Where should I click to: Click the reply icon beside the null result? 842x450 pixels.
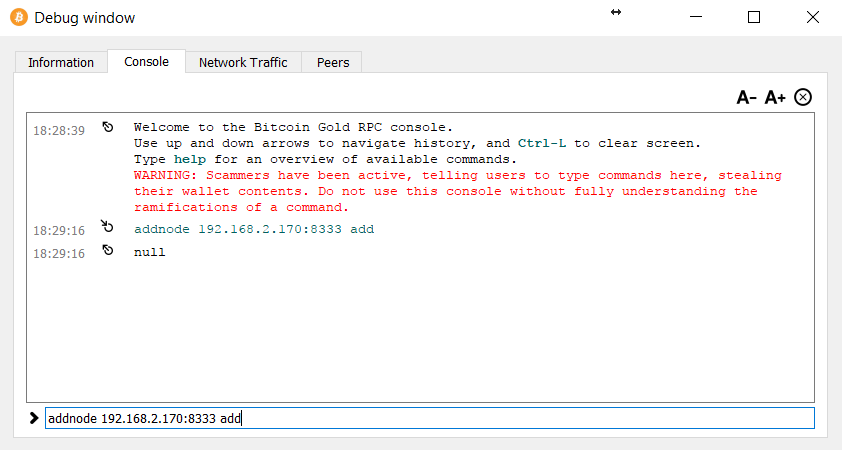[x=108, y=250]
